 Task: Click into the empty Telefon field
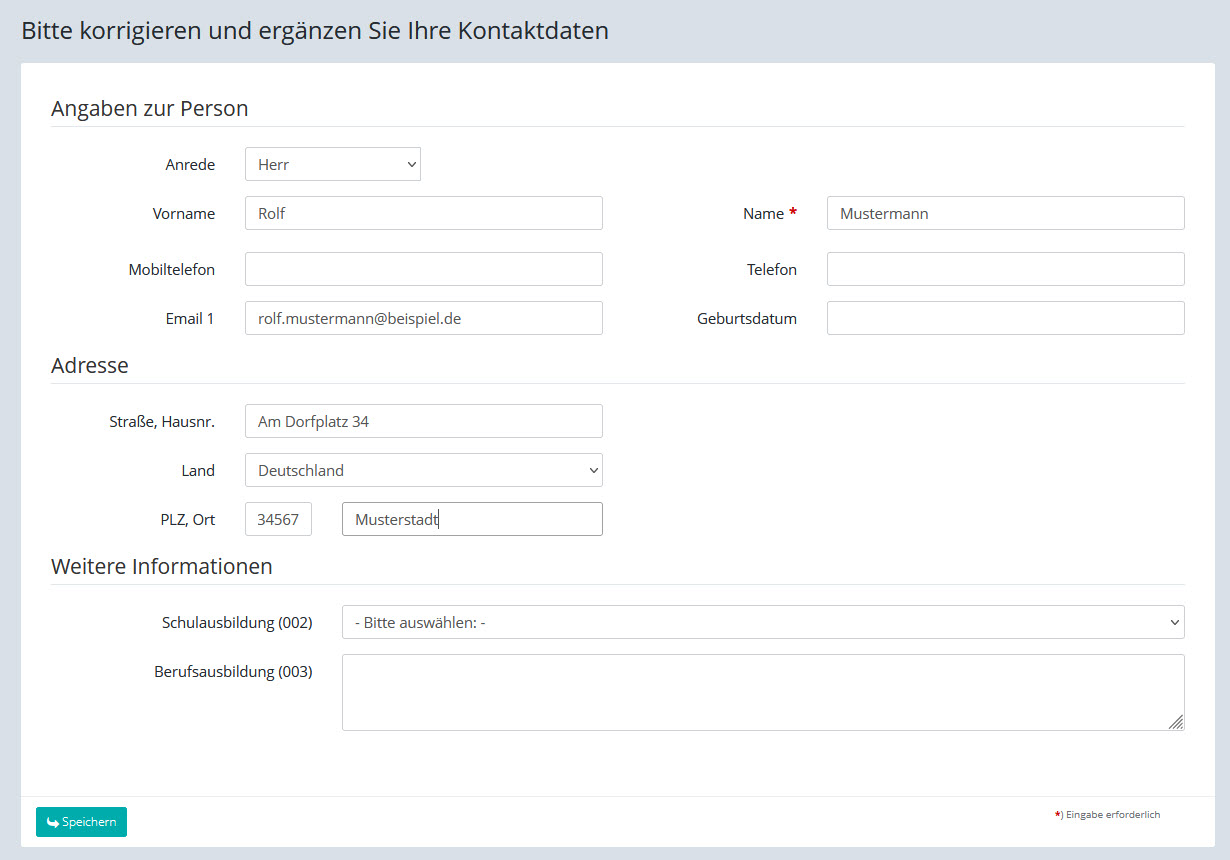pyautogui.click(x=1005, y=269)
